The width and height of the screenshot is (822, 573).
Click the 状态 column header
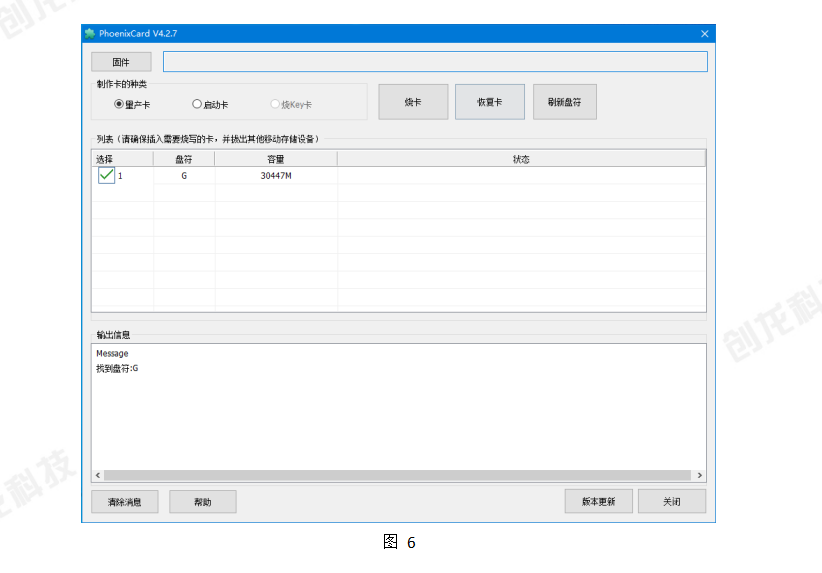(x=521, y=159)
